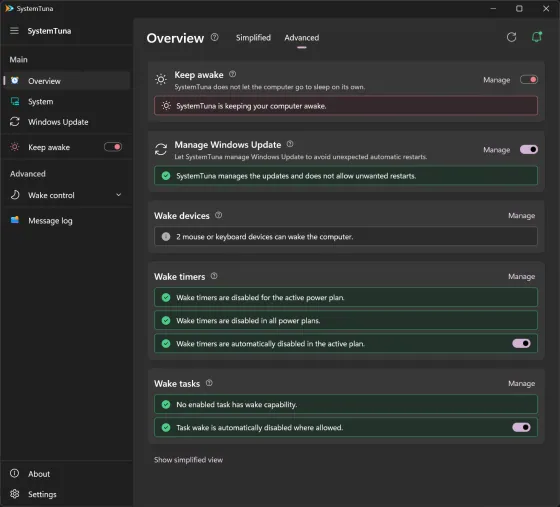Screen dimensions: 560x507
Task: Open the Overview page in sidebar
Action: (67, 81)
